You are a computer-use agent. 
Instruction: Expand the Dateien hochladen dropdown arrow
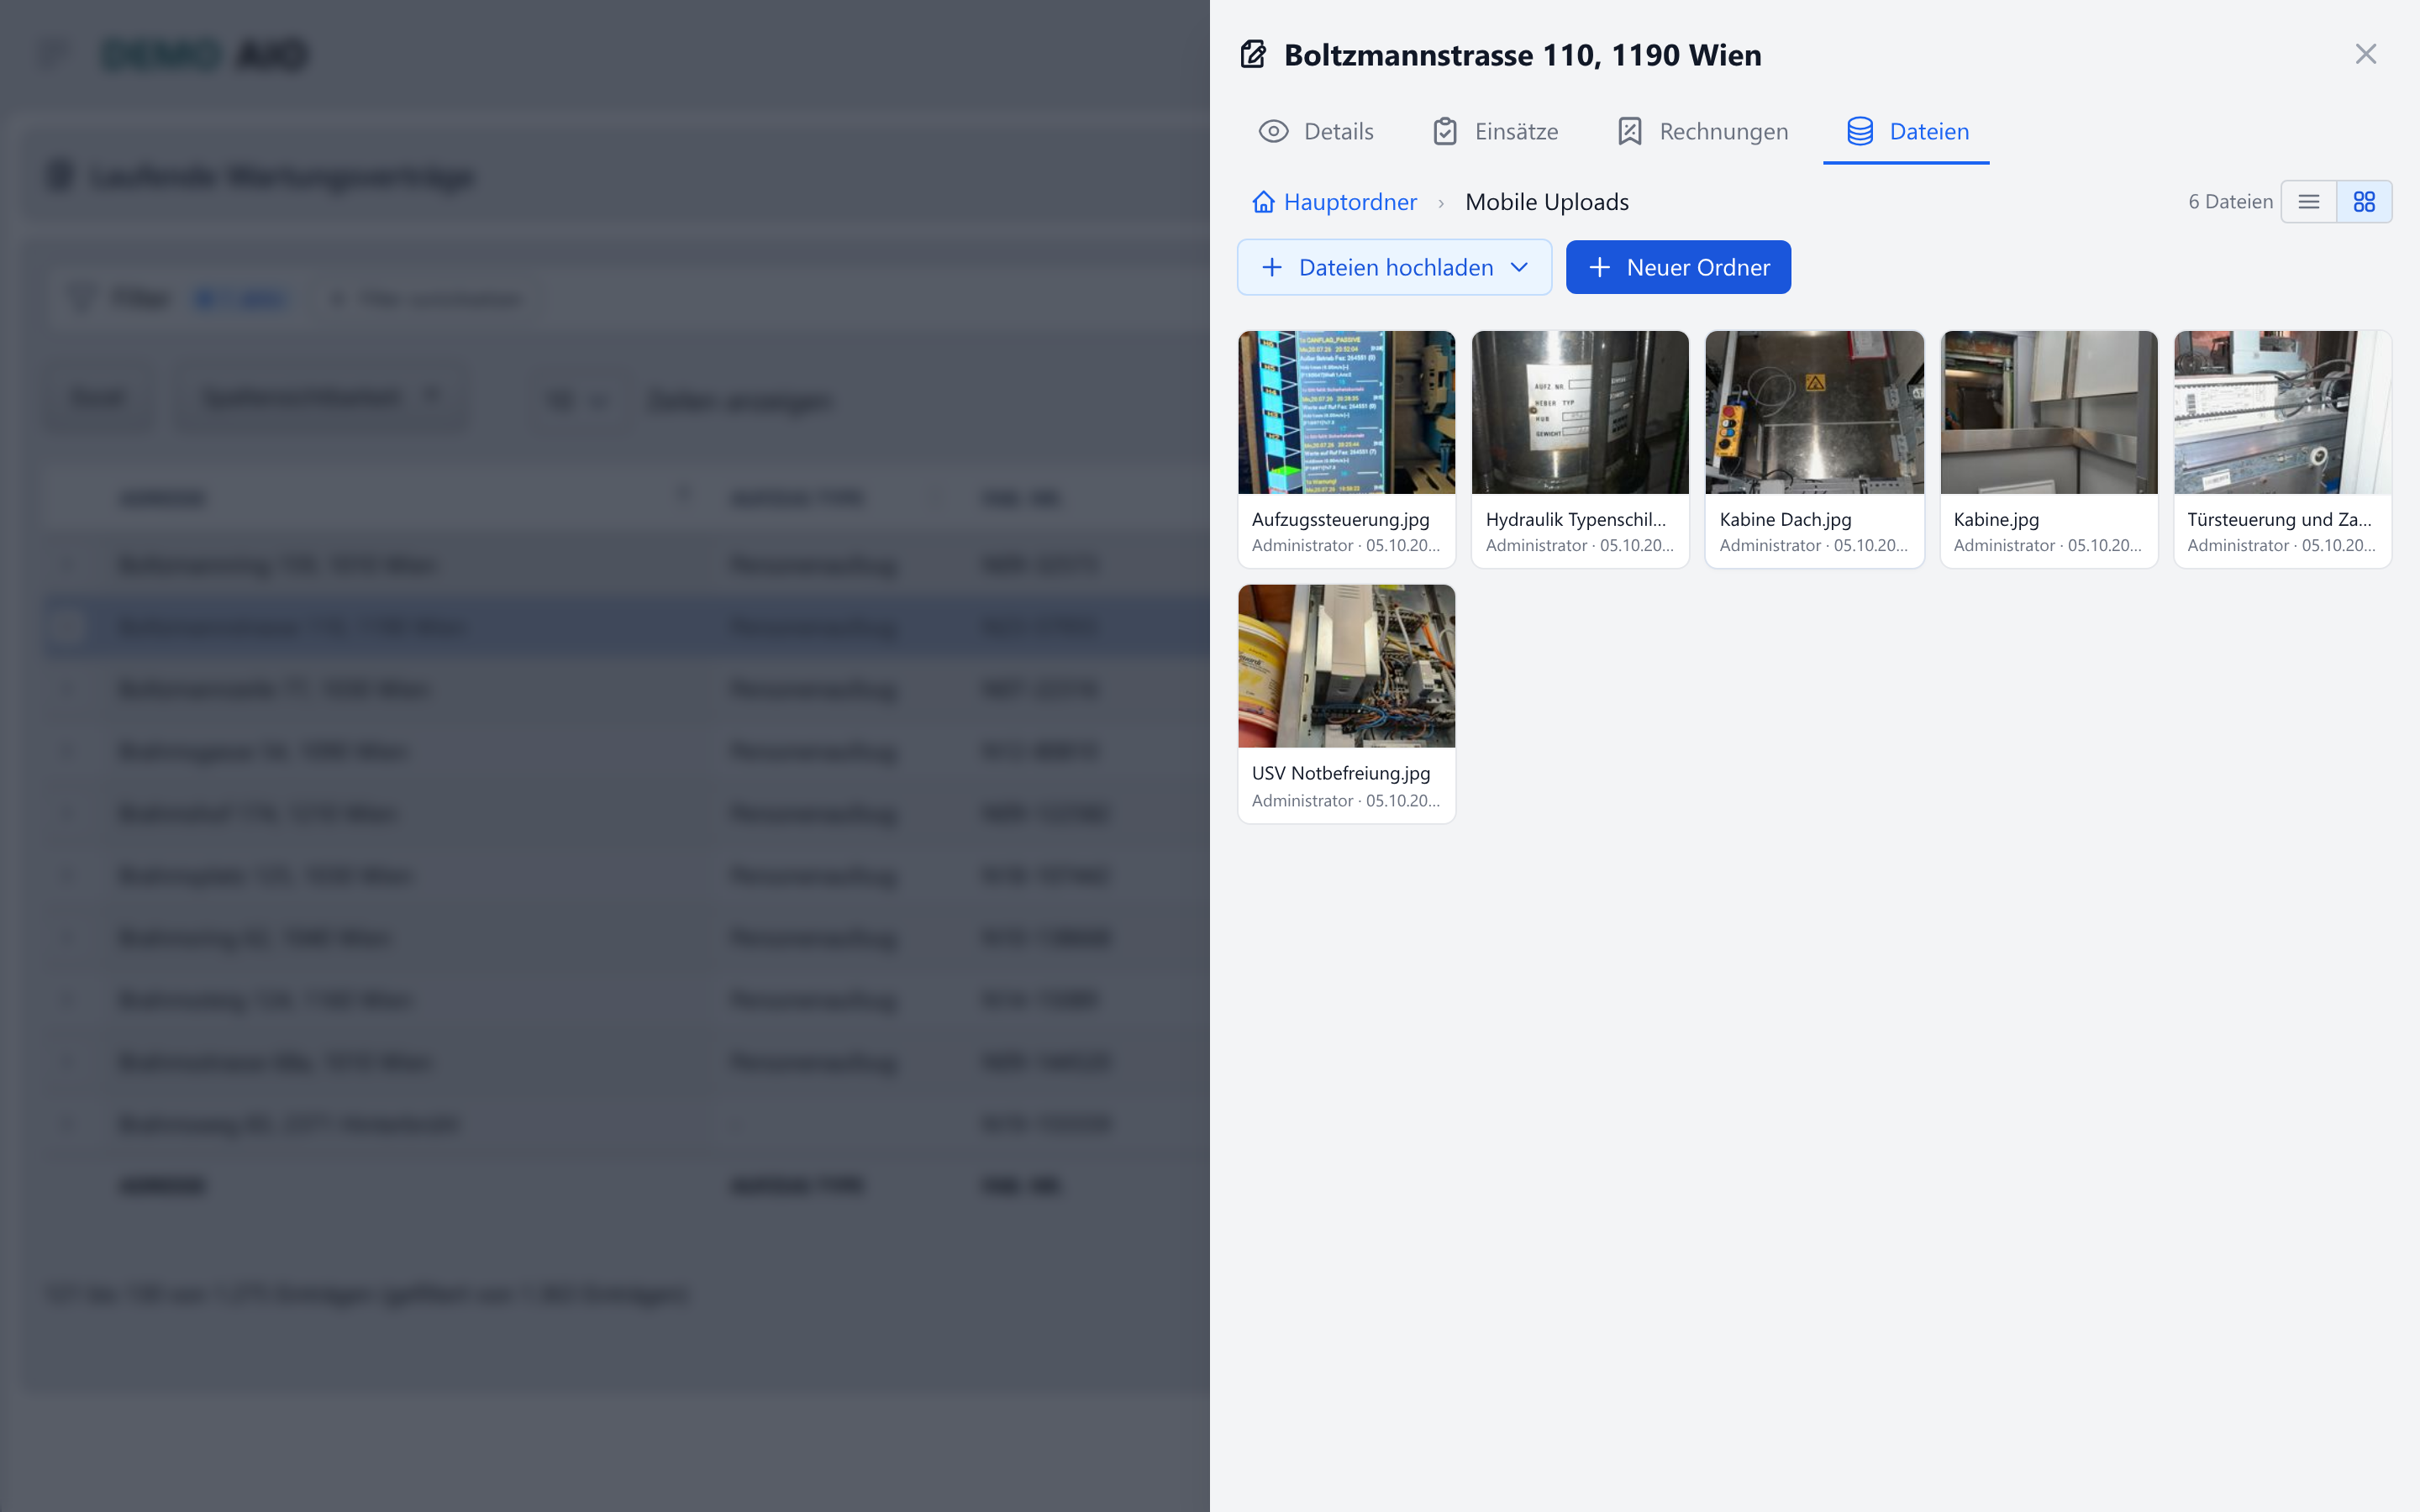(1519, 267)
